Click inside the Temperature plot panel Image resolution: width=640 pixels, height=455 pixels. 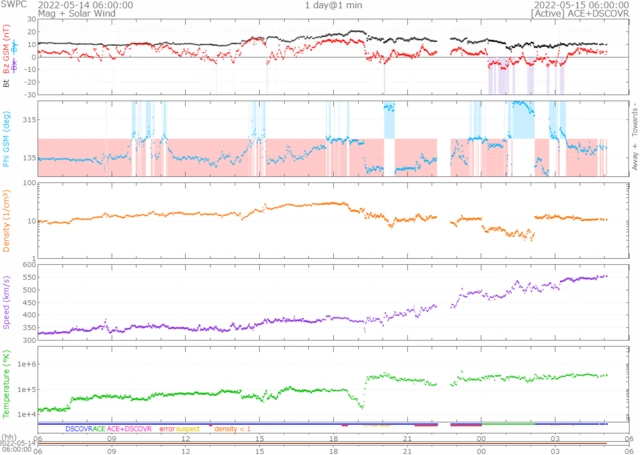[333, 384]
